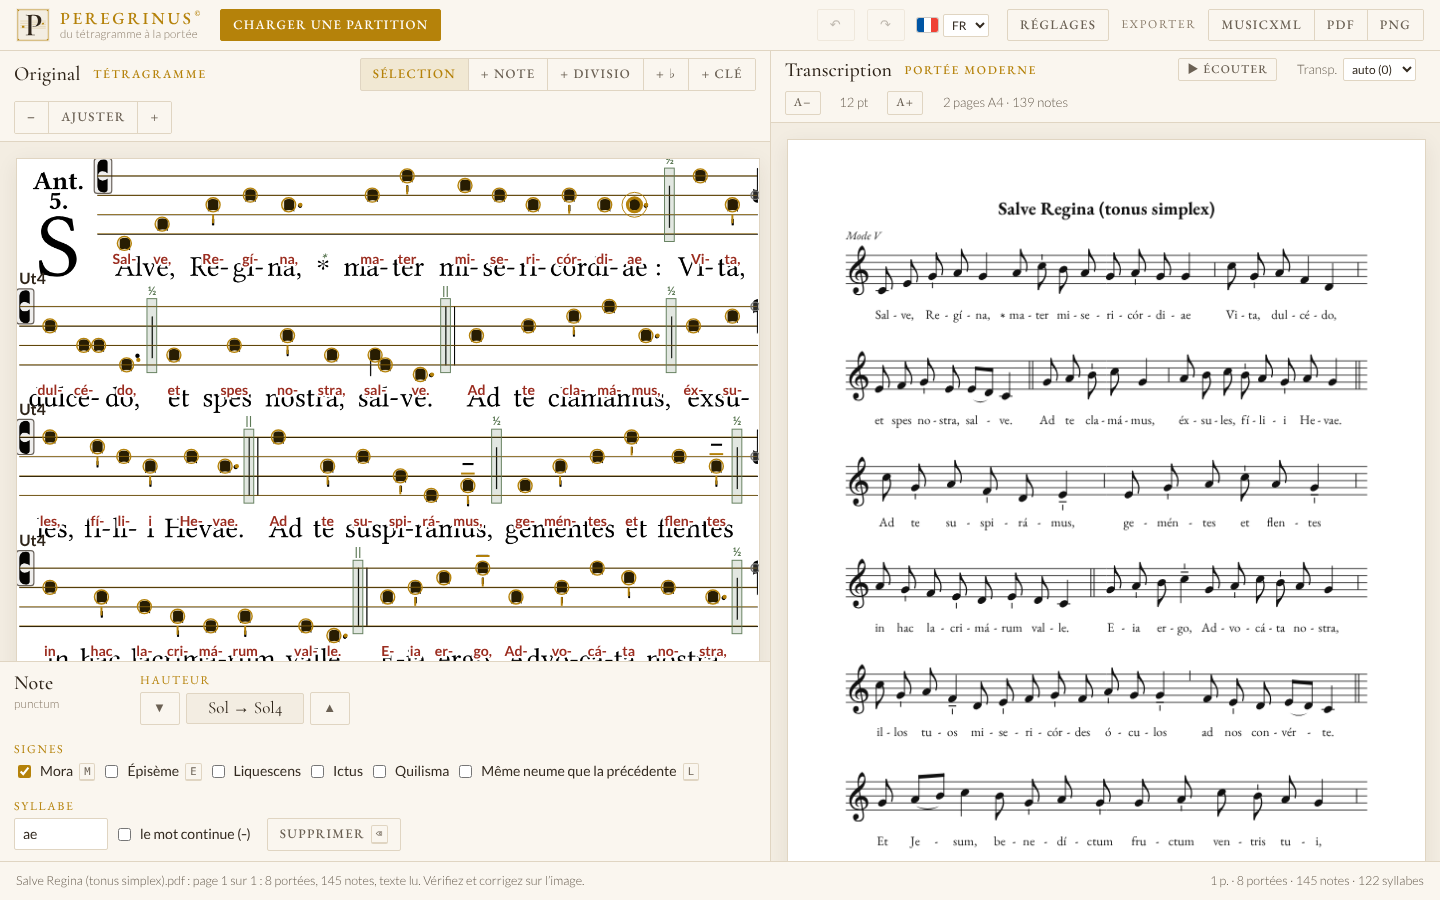Click the Supprimer button
Image resolution: width=1440 pixels, height=900 pixels.
point(334,834)
